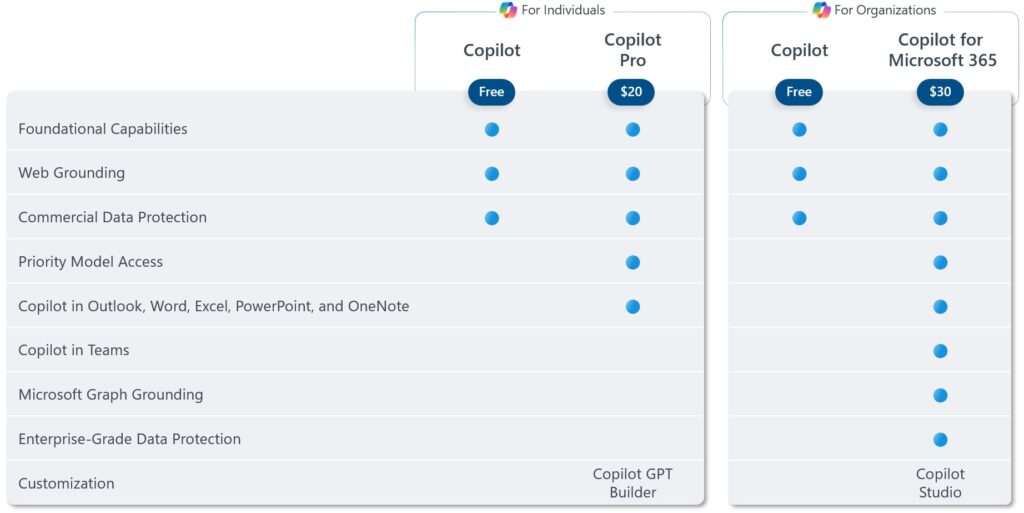Click the Free badge under Organizations Copilot
The height and width of the screenshot is (513, 1024).
(799, 92)
